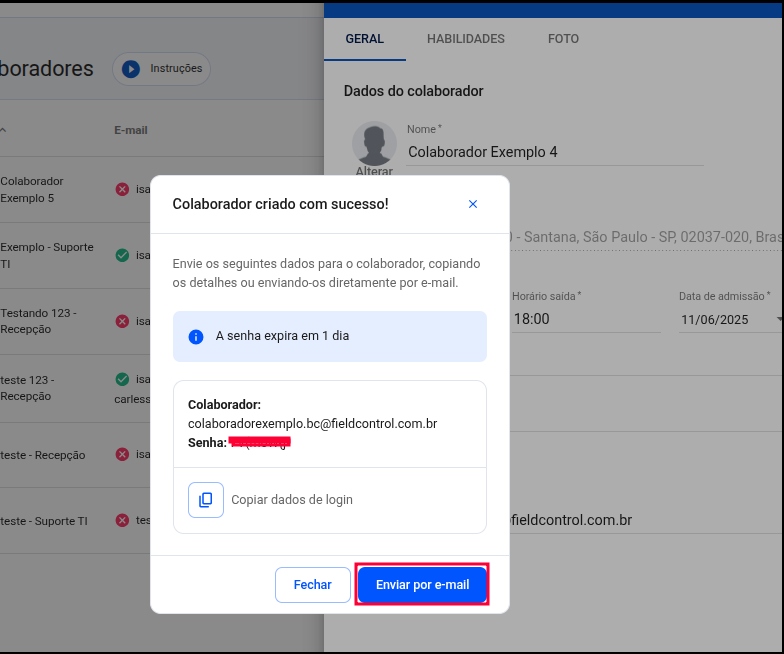
Task: Close the success dialog with the X icon
Action: (473, 204)
